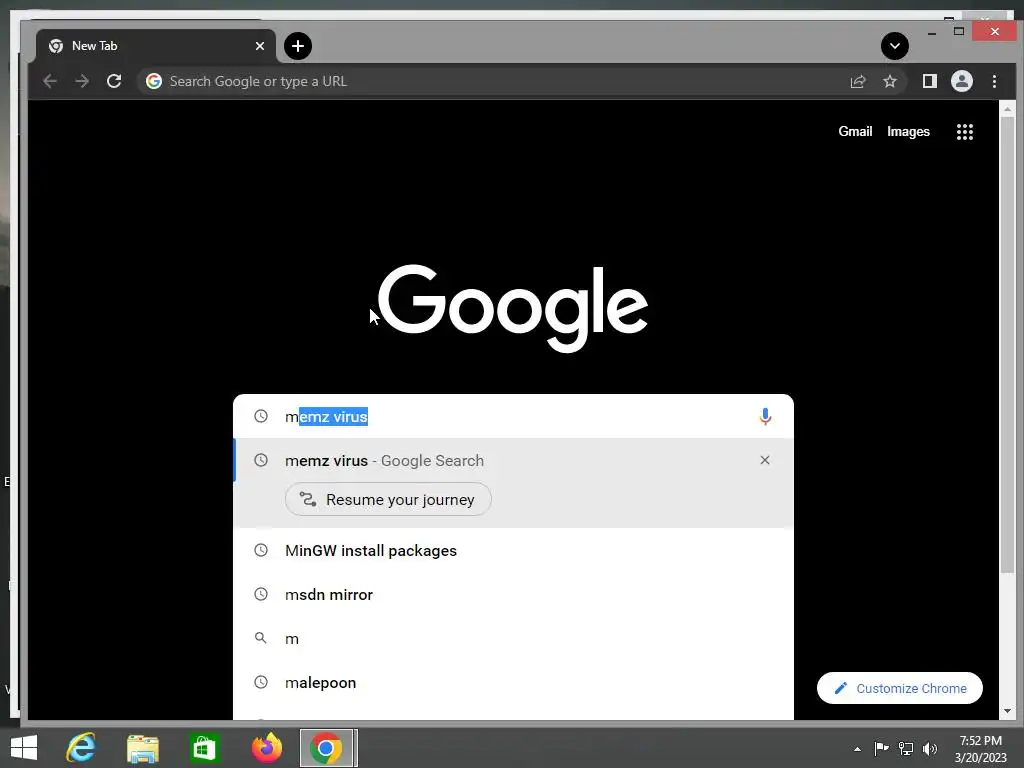Select the plain m search suggestion
This screenshot has width=1024, height=768.
point(513,638)
